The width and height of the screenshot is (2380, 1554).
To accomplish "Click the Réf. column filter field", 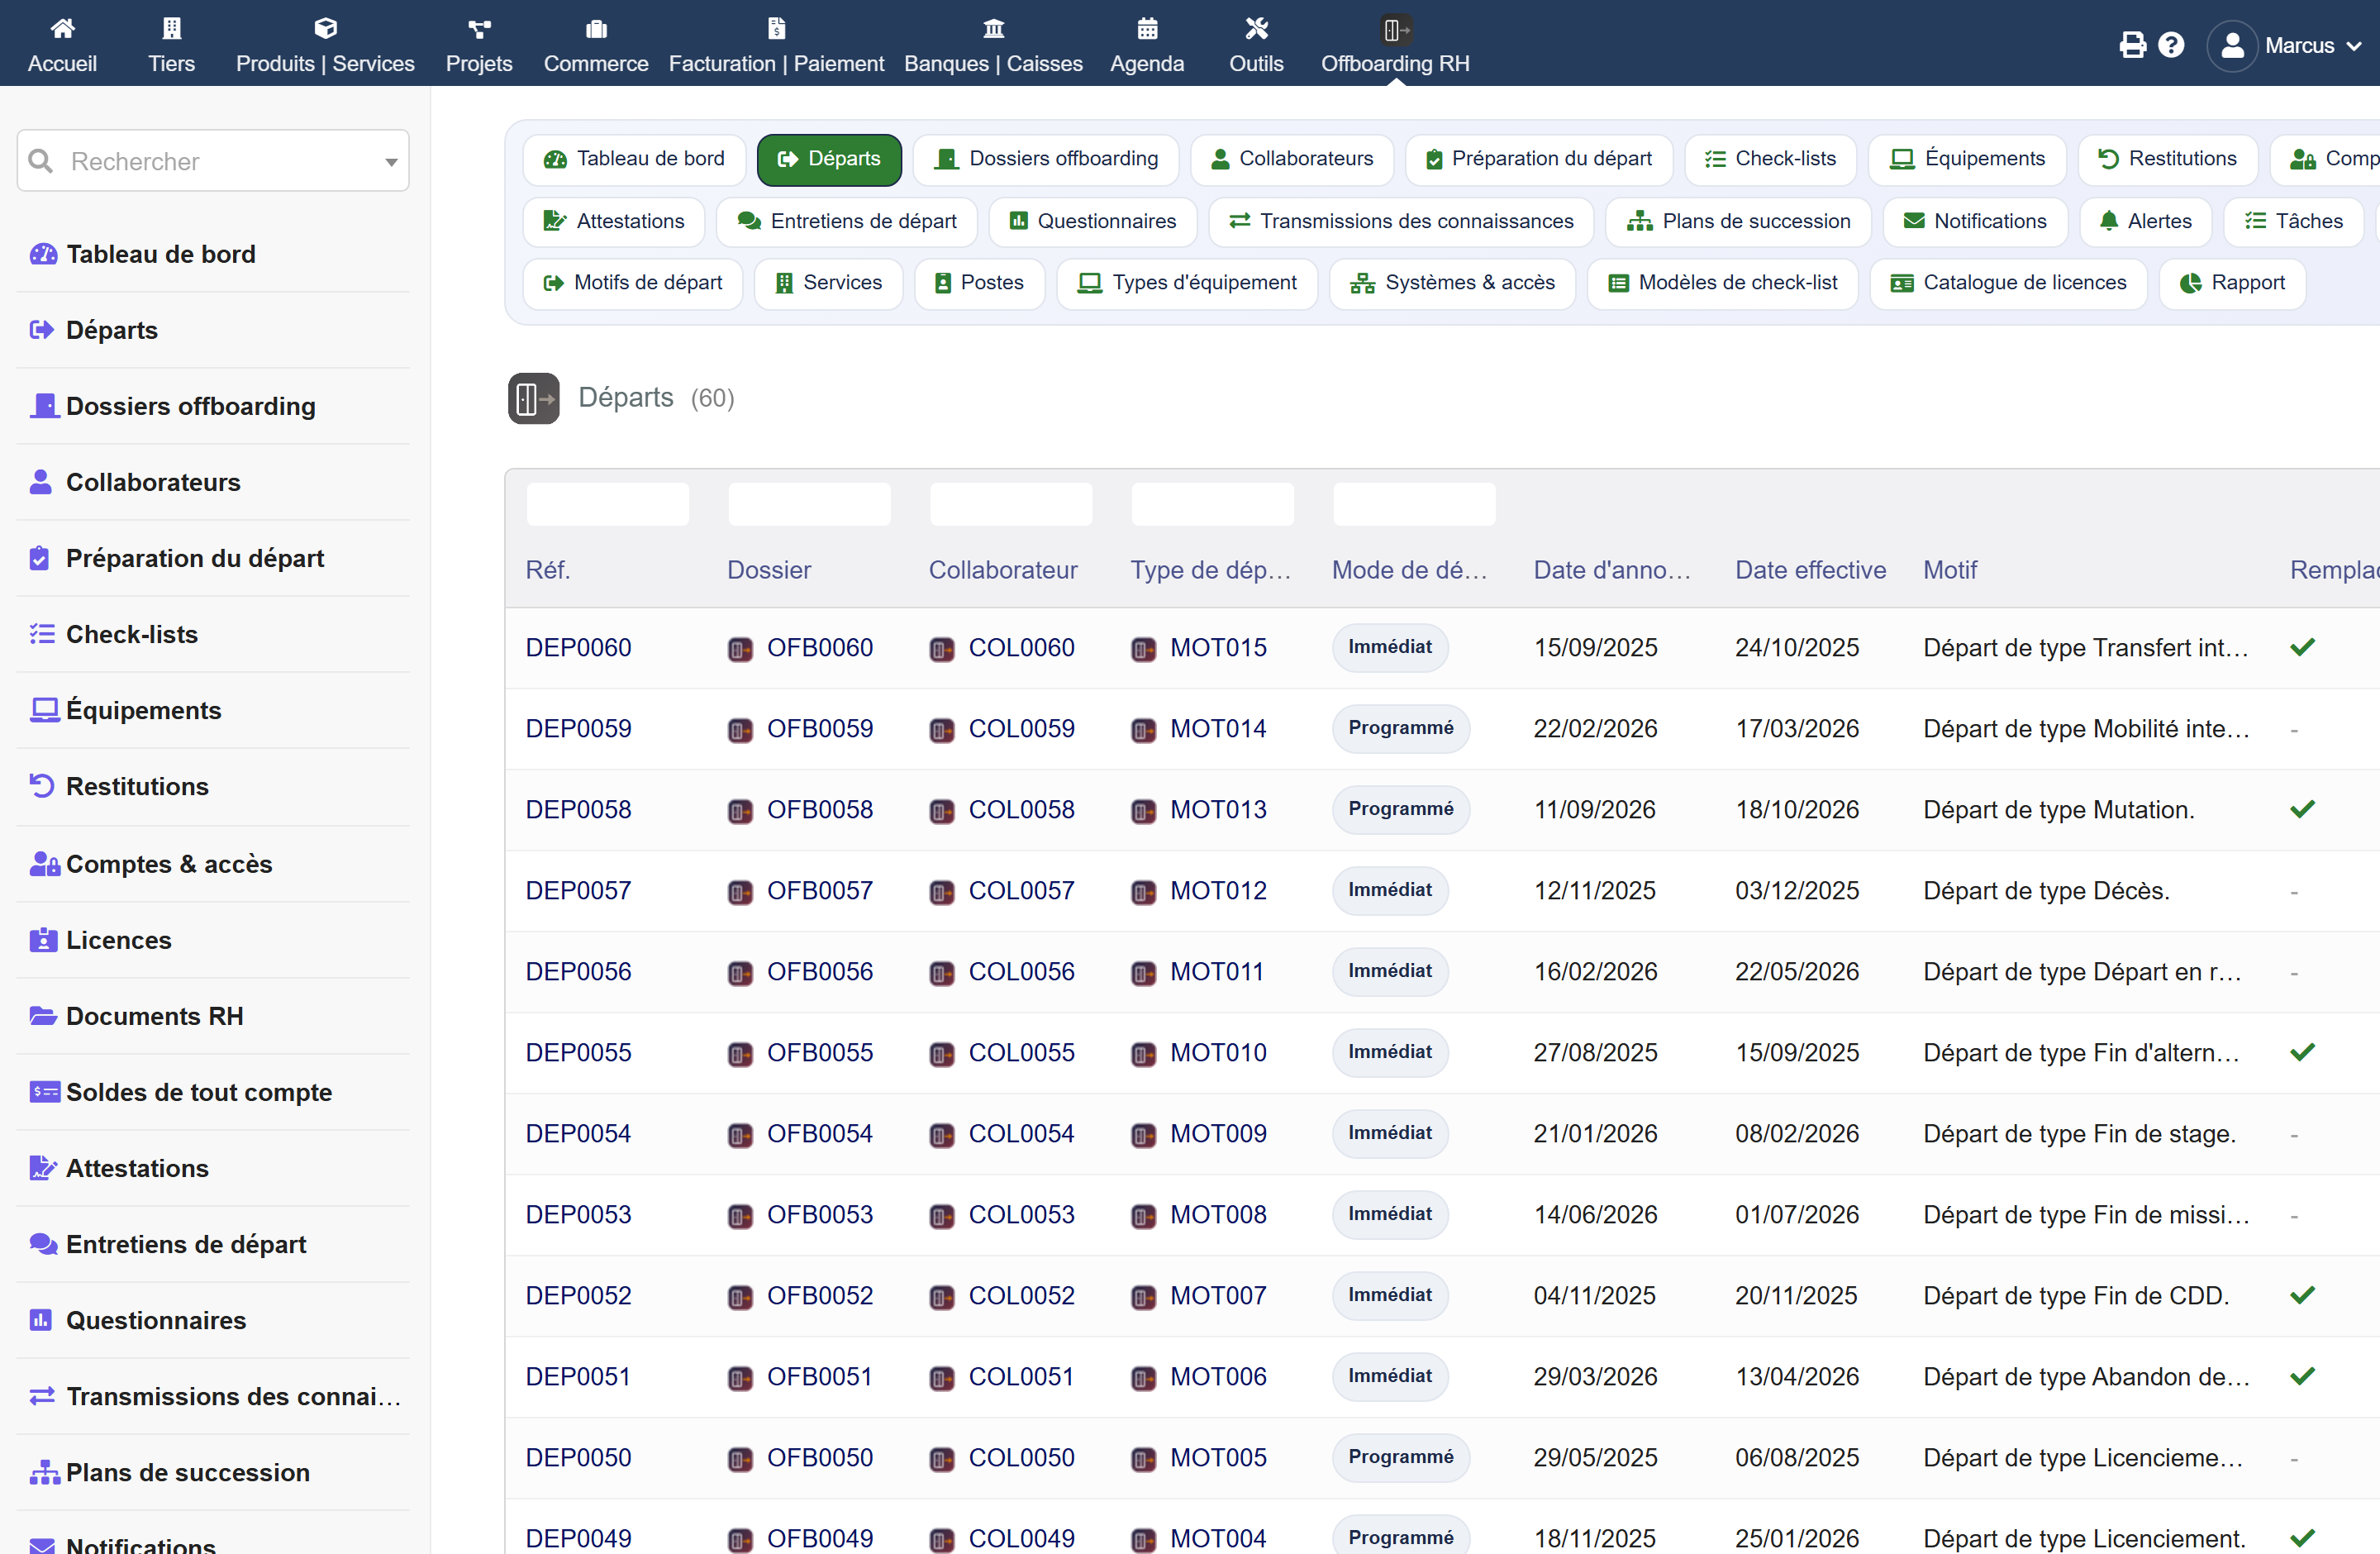I will tap(608, 504).
